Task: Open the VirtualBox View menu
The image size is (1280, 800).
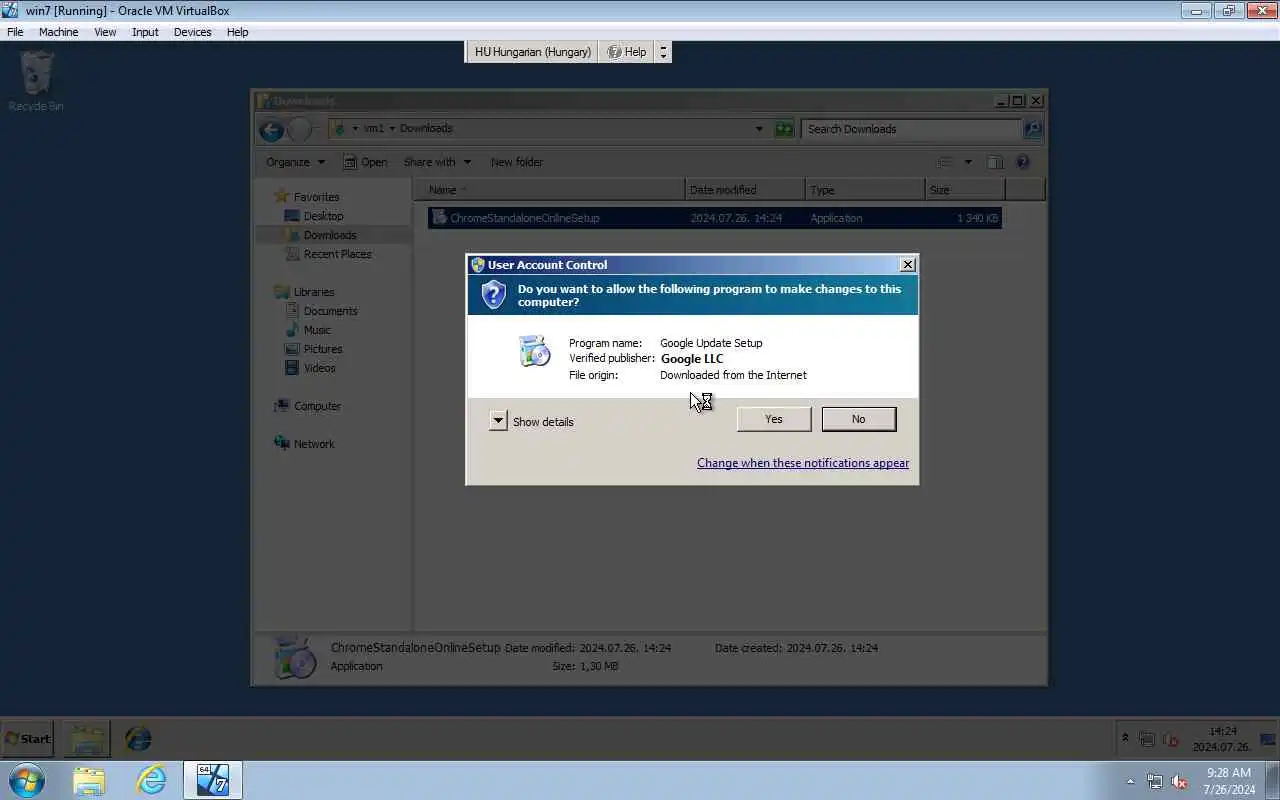Action: (105, 32)
